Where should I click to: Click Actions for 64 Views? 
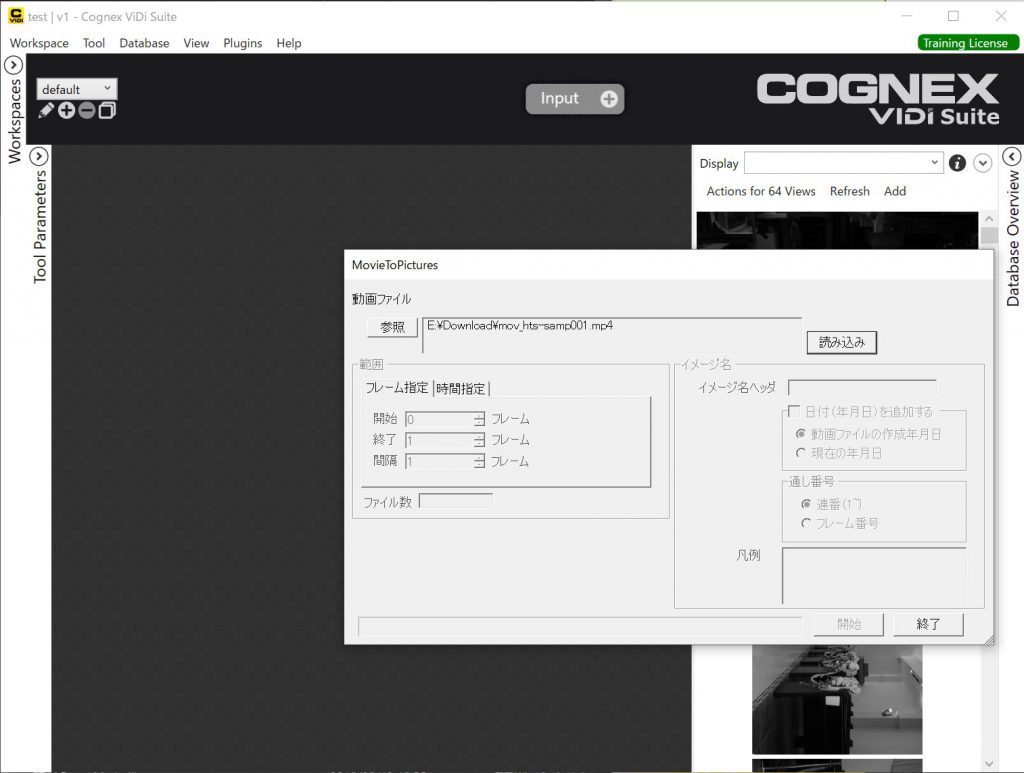click(761, 191)
